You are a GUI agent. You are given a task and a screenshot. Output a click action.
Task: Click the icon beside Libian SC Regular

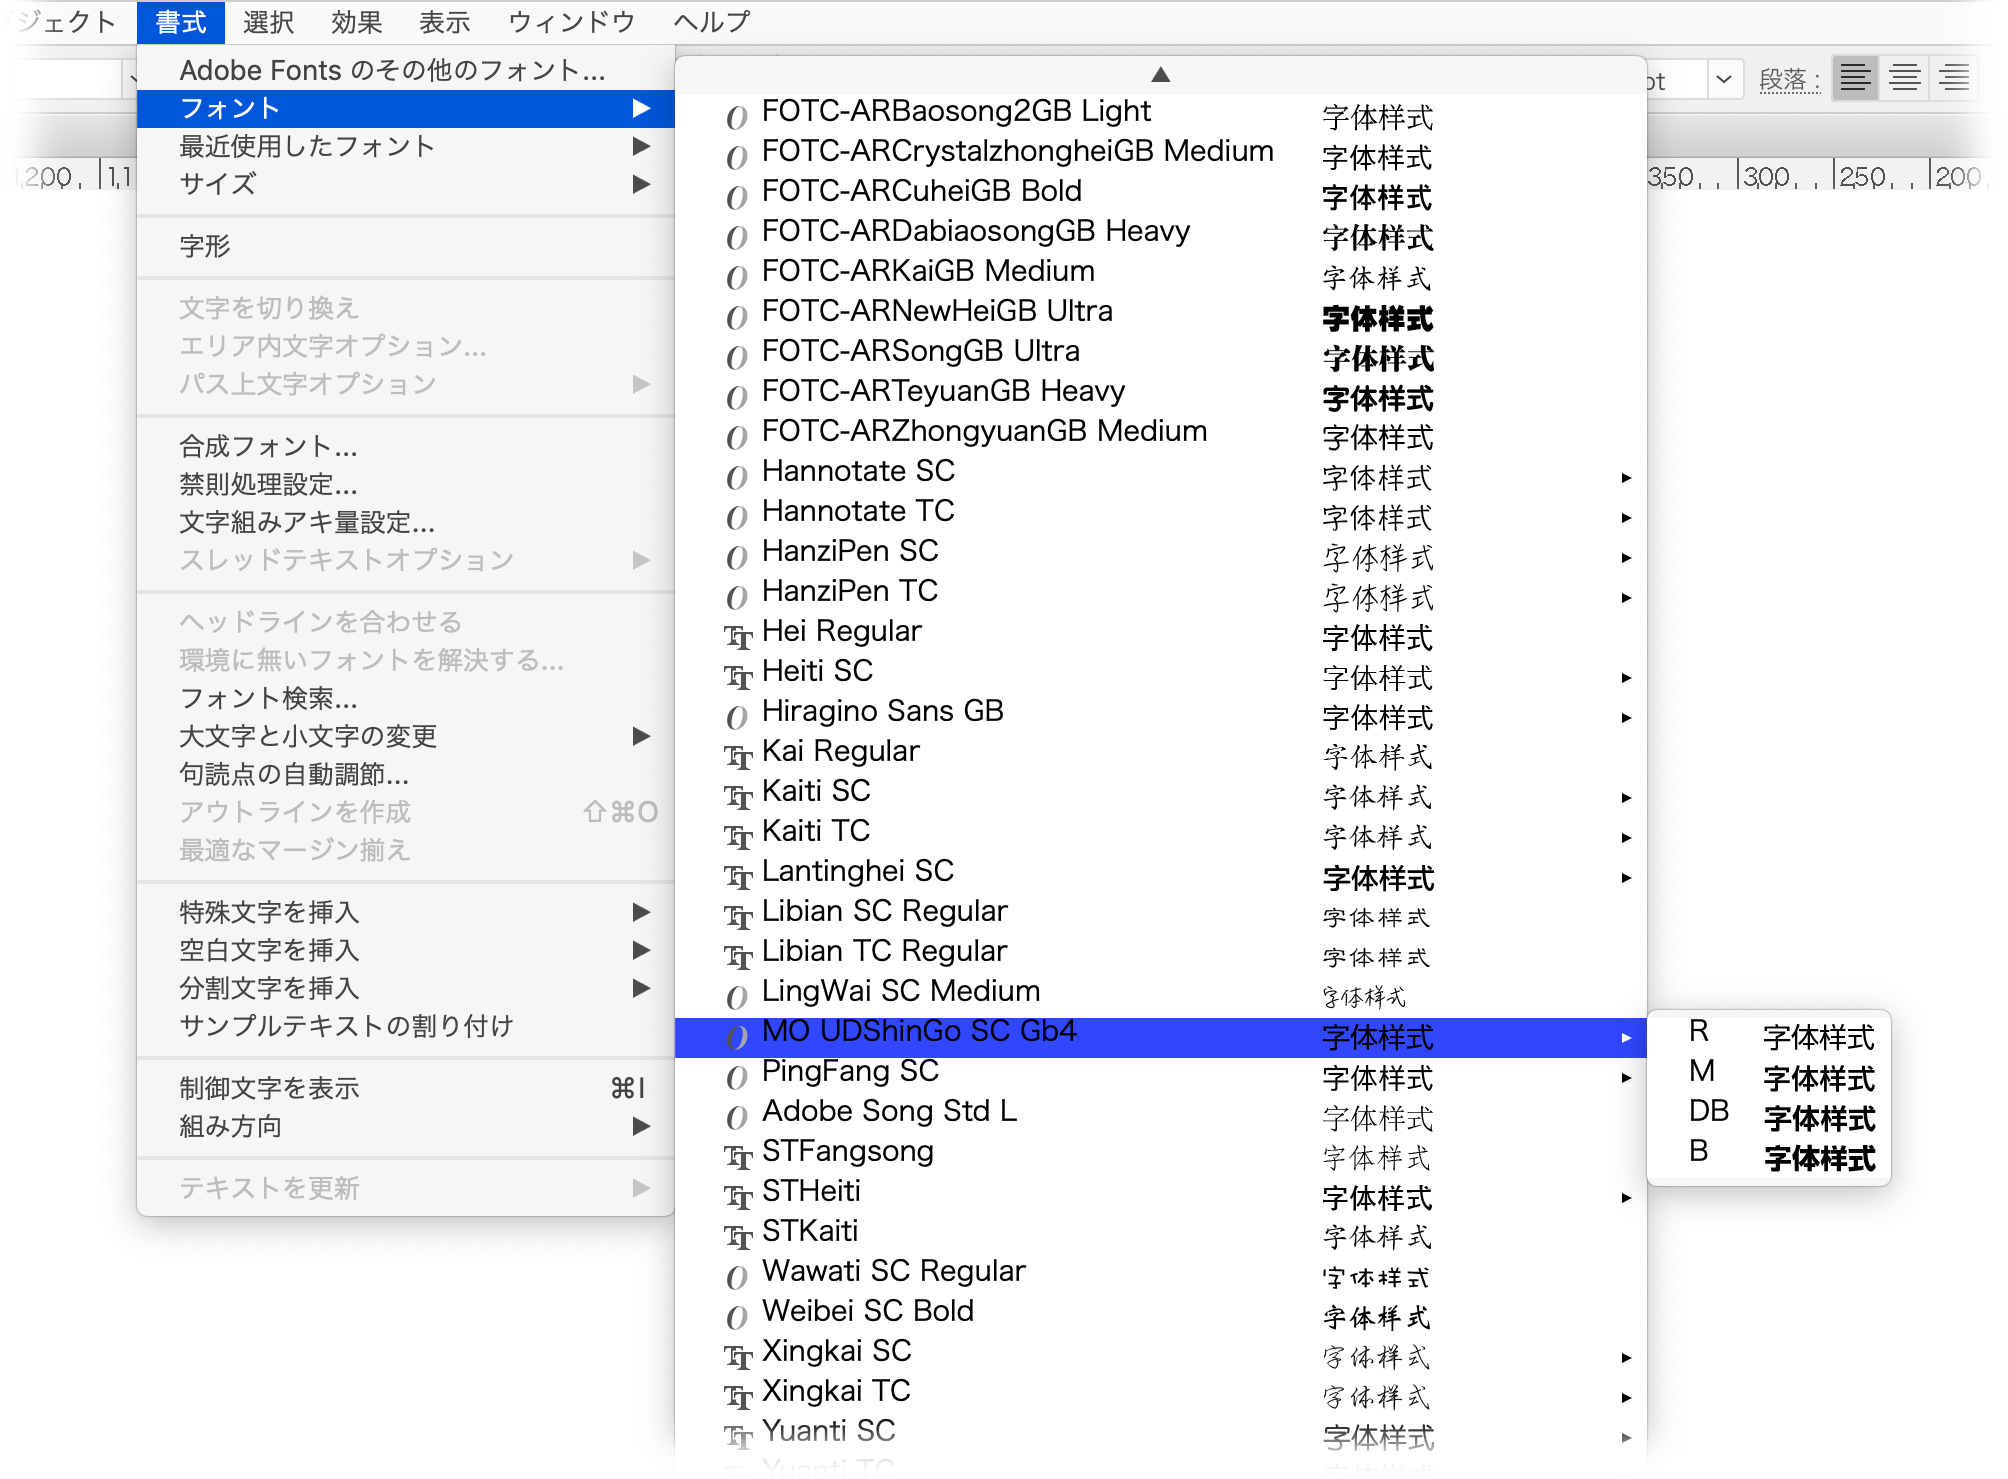coord(737,916)
